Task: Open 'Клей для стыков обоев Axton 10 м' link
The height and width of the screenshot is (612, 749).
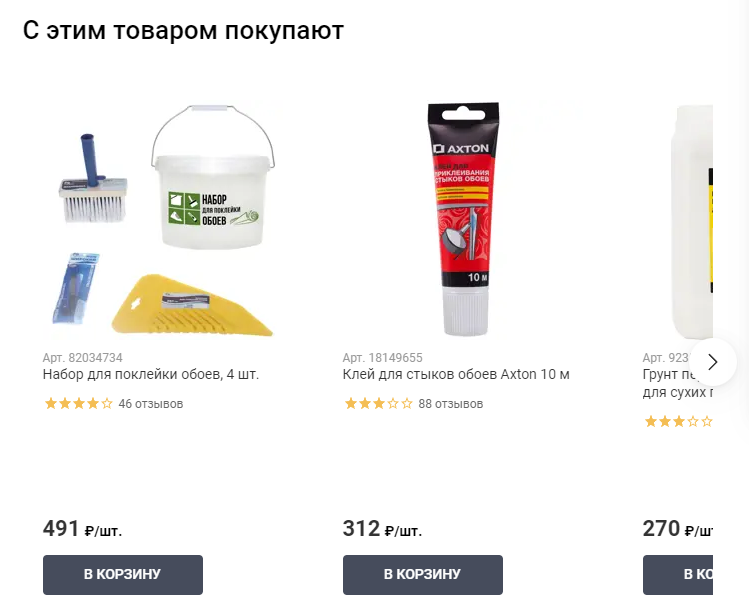Action: click(x=456, y=374)
